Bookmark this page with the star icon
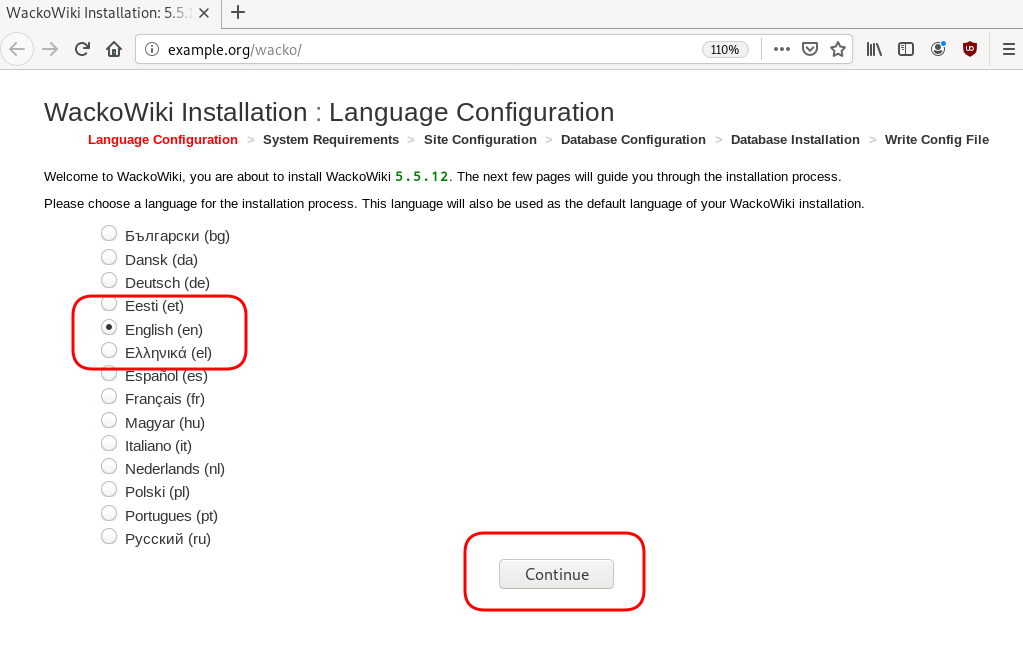This screenshot has width=1023, height=669. (x=838, y=49)
